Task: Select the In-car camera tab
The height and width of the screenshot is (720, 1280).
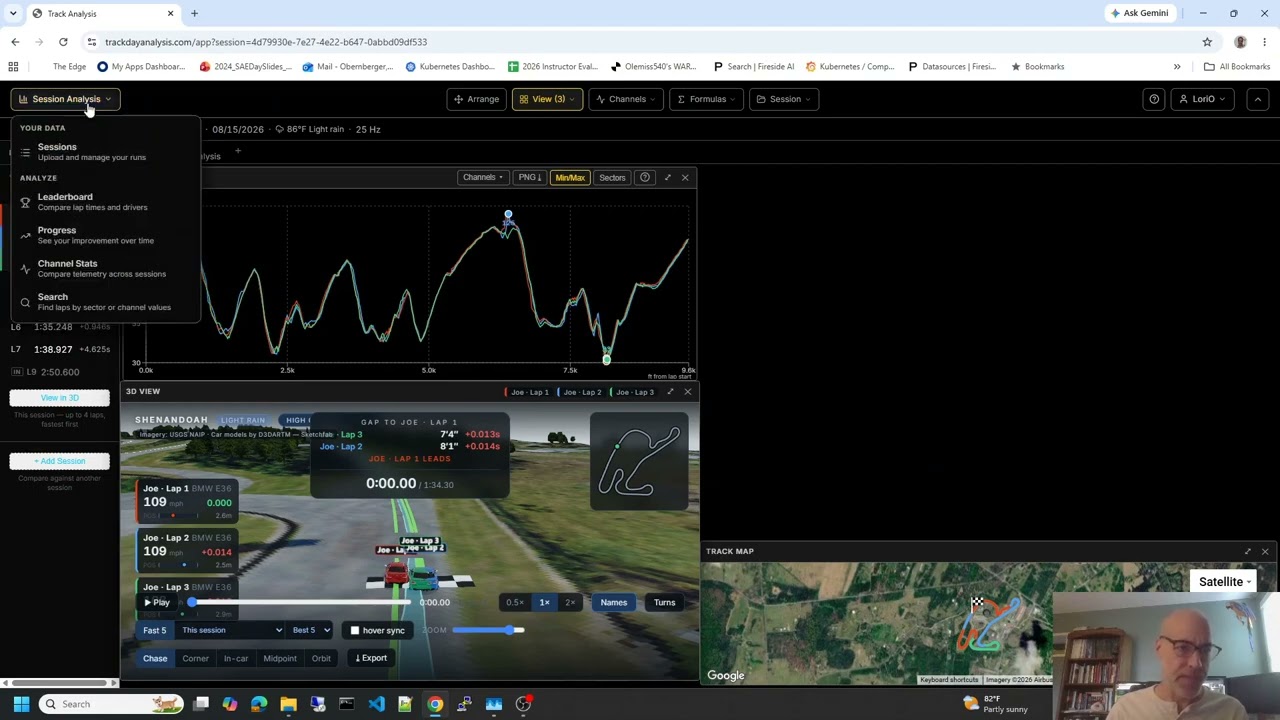Action: click(x=236, y=658)
